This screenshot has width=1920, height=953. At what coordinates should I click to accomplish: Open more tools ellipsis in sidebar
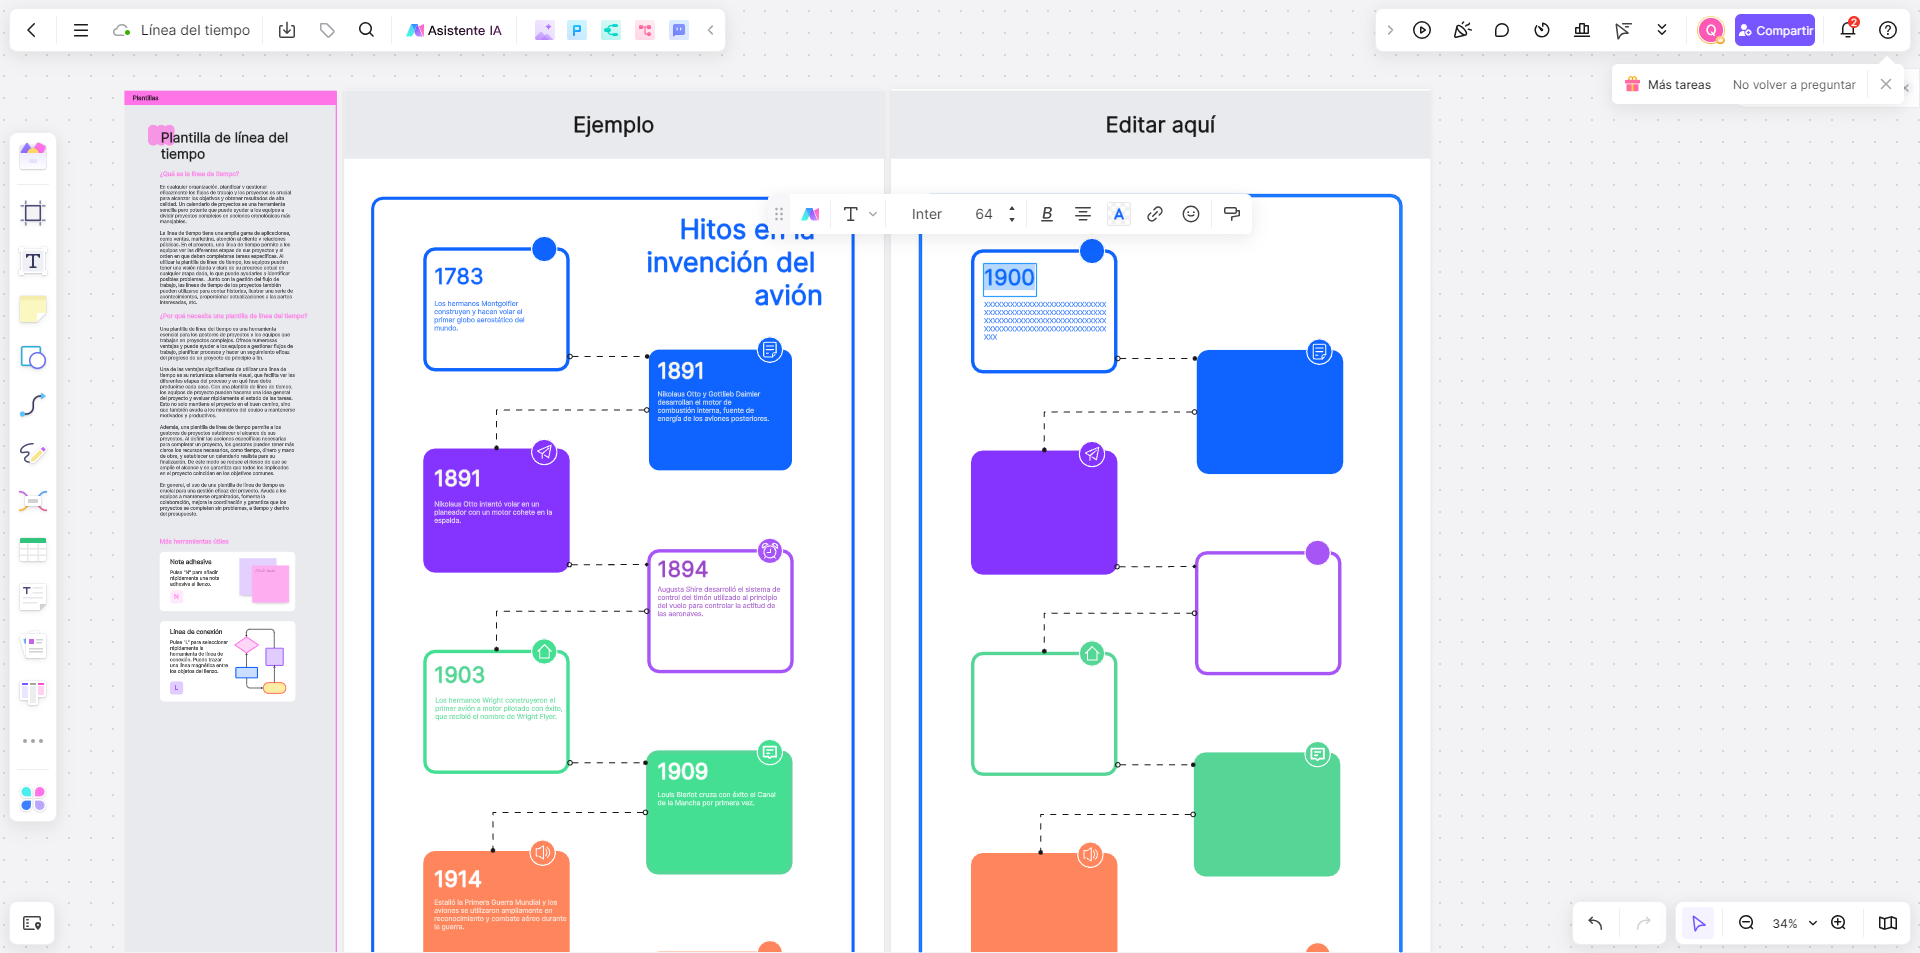click(x=33, y=741)
